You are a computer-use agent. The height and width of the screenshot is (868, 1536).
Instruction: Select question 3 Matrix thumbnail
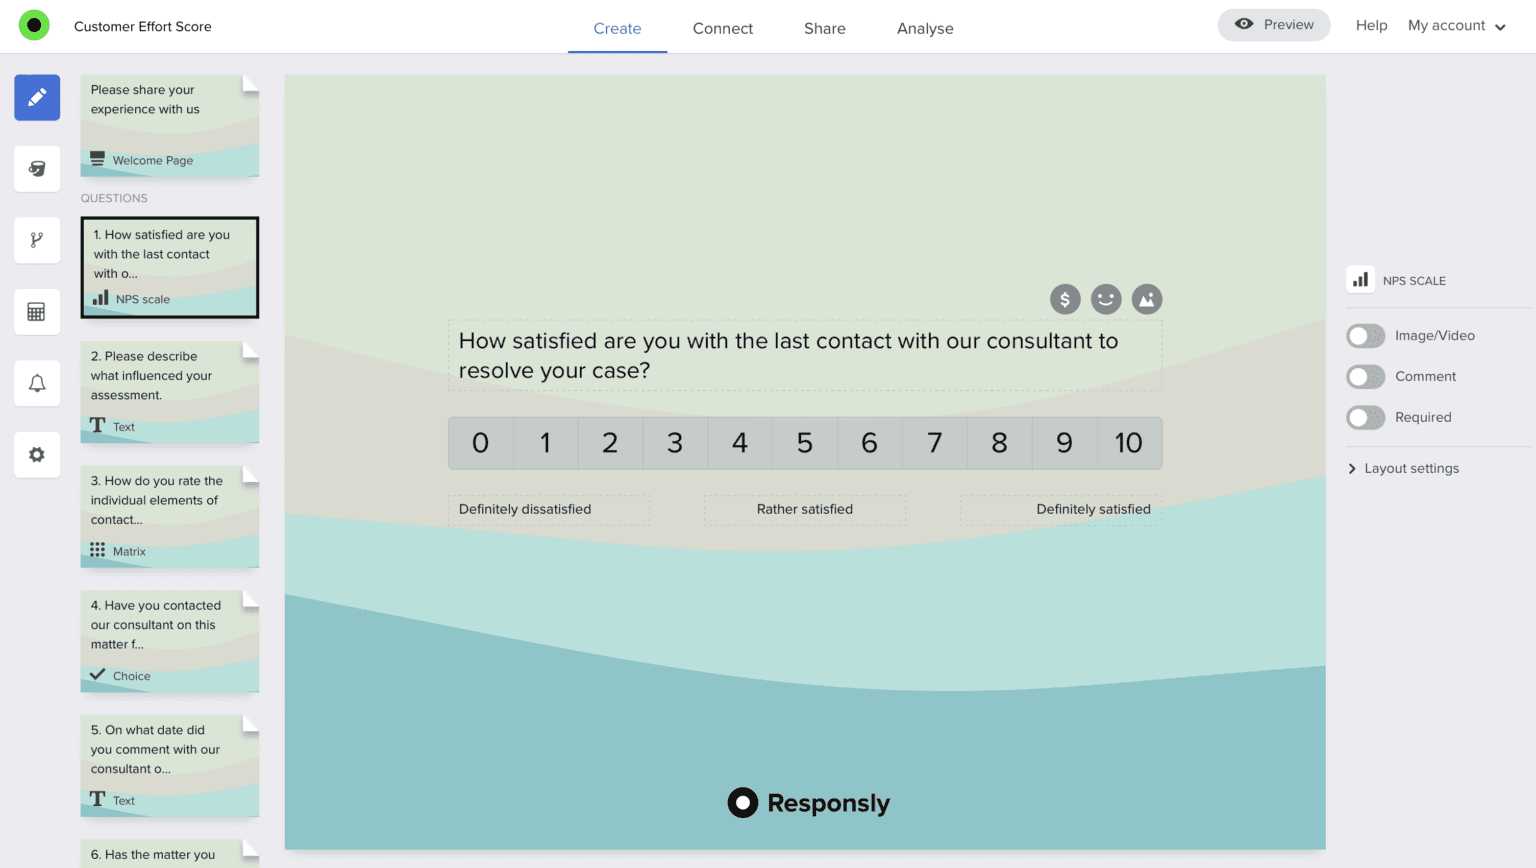[x=169, y=516]
